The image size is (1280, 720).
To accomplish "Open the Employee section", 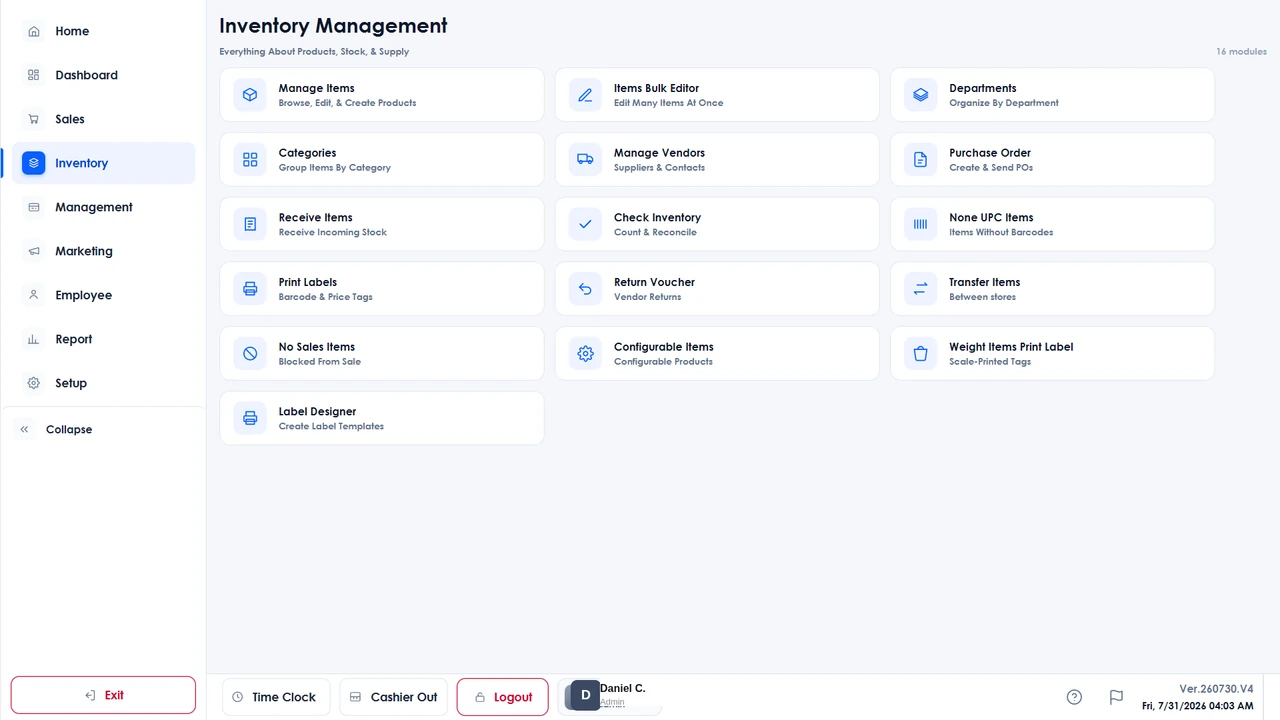I will [x=104, y=295].
